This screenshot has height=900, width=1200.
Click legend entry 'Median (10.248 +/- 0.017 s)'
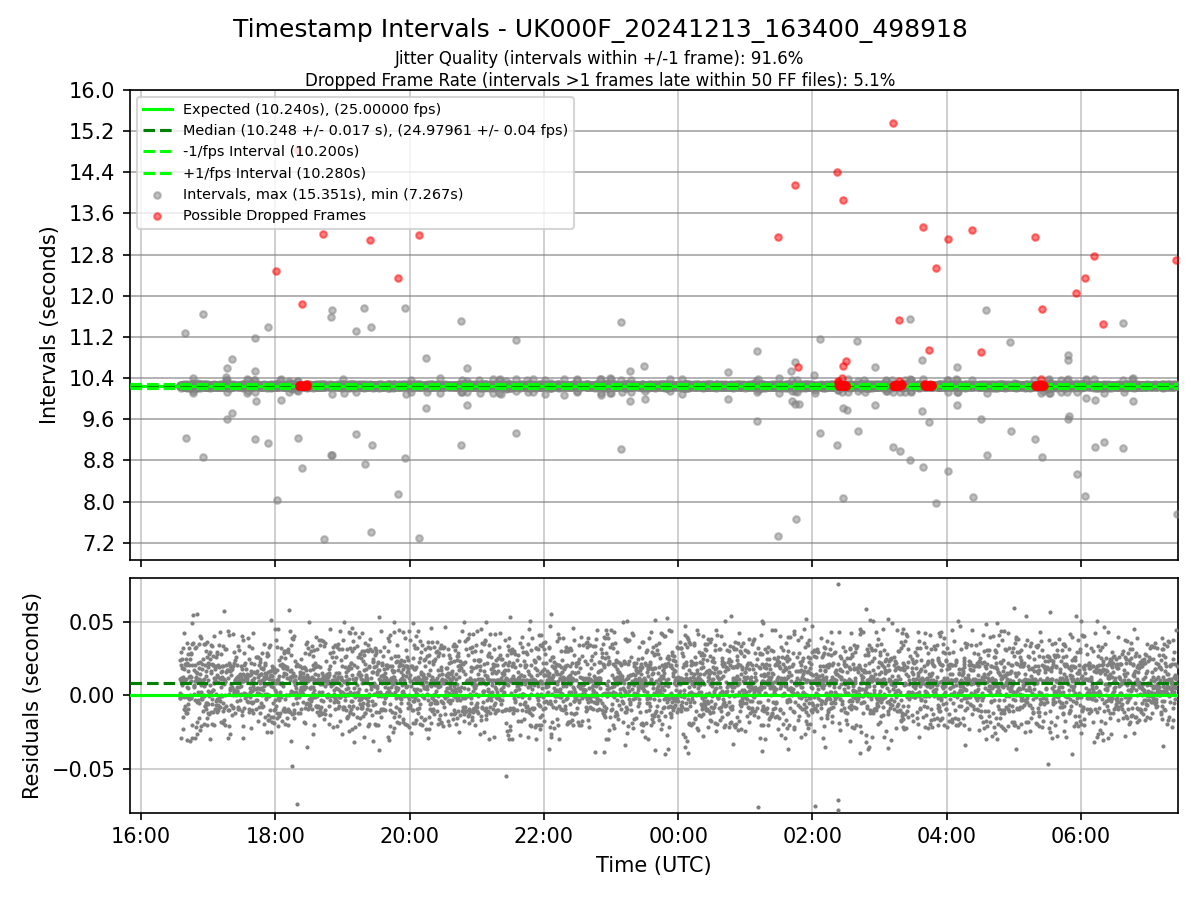point(375,130)
